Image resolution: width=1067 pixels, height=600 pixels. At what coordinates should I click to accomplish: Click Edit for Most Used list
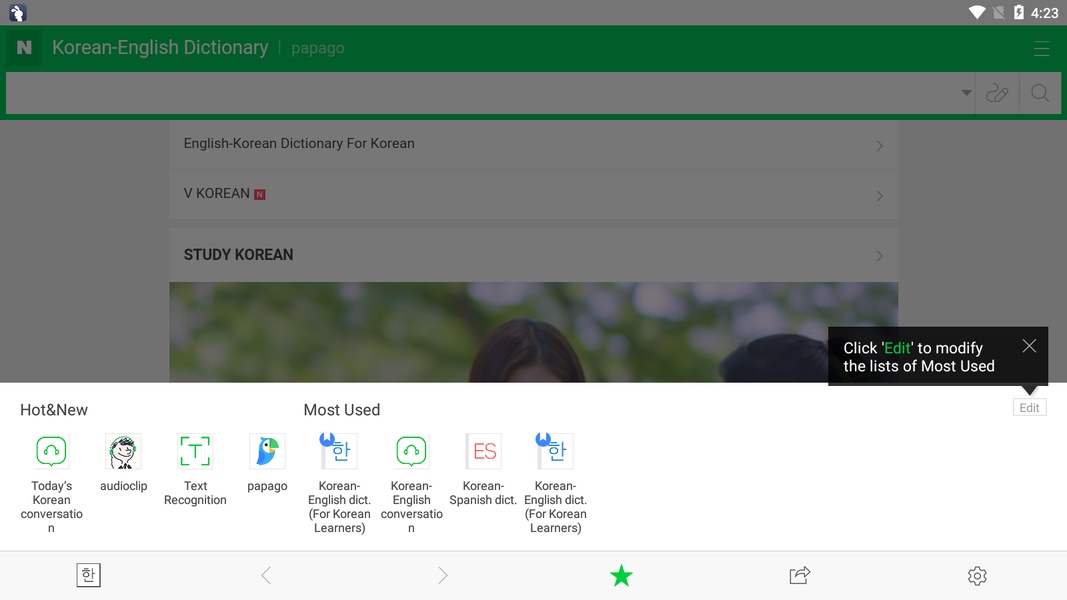click(x=1029, y=407)
